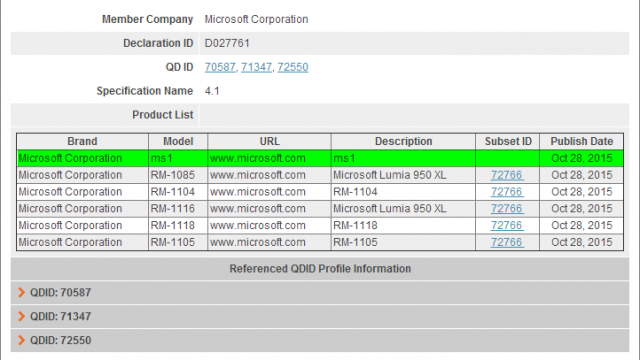Click Microsoft Lumia 950 XL in RM-1116 row

390,209
